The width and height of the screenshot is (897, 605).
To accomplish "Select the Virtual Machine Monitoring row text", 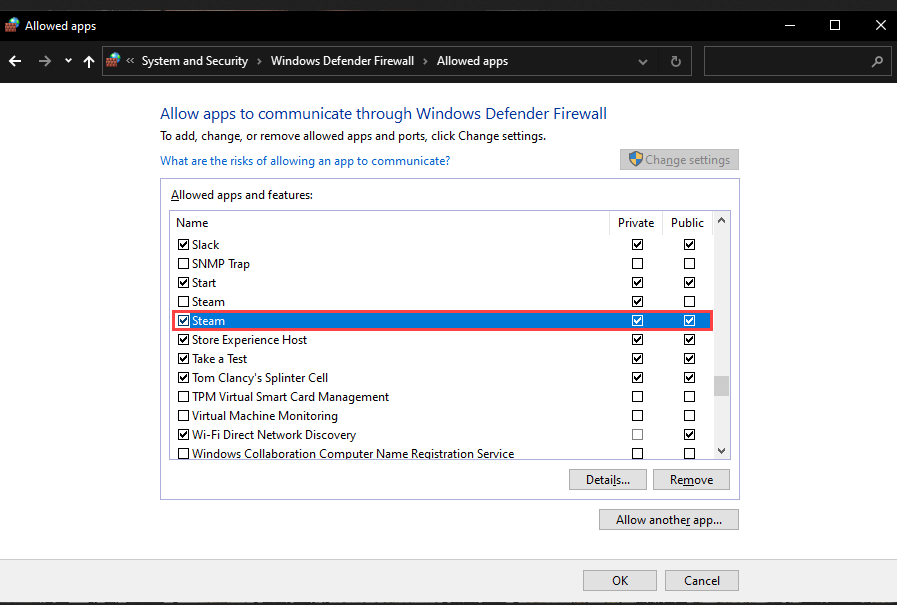I will click(265, 416).
